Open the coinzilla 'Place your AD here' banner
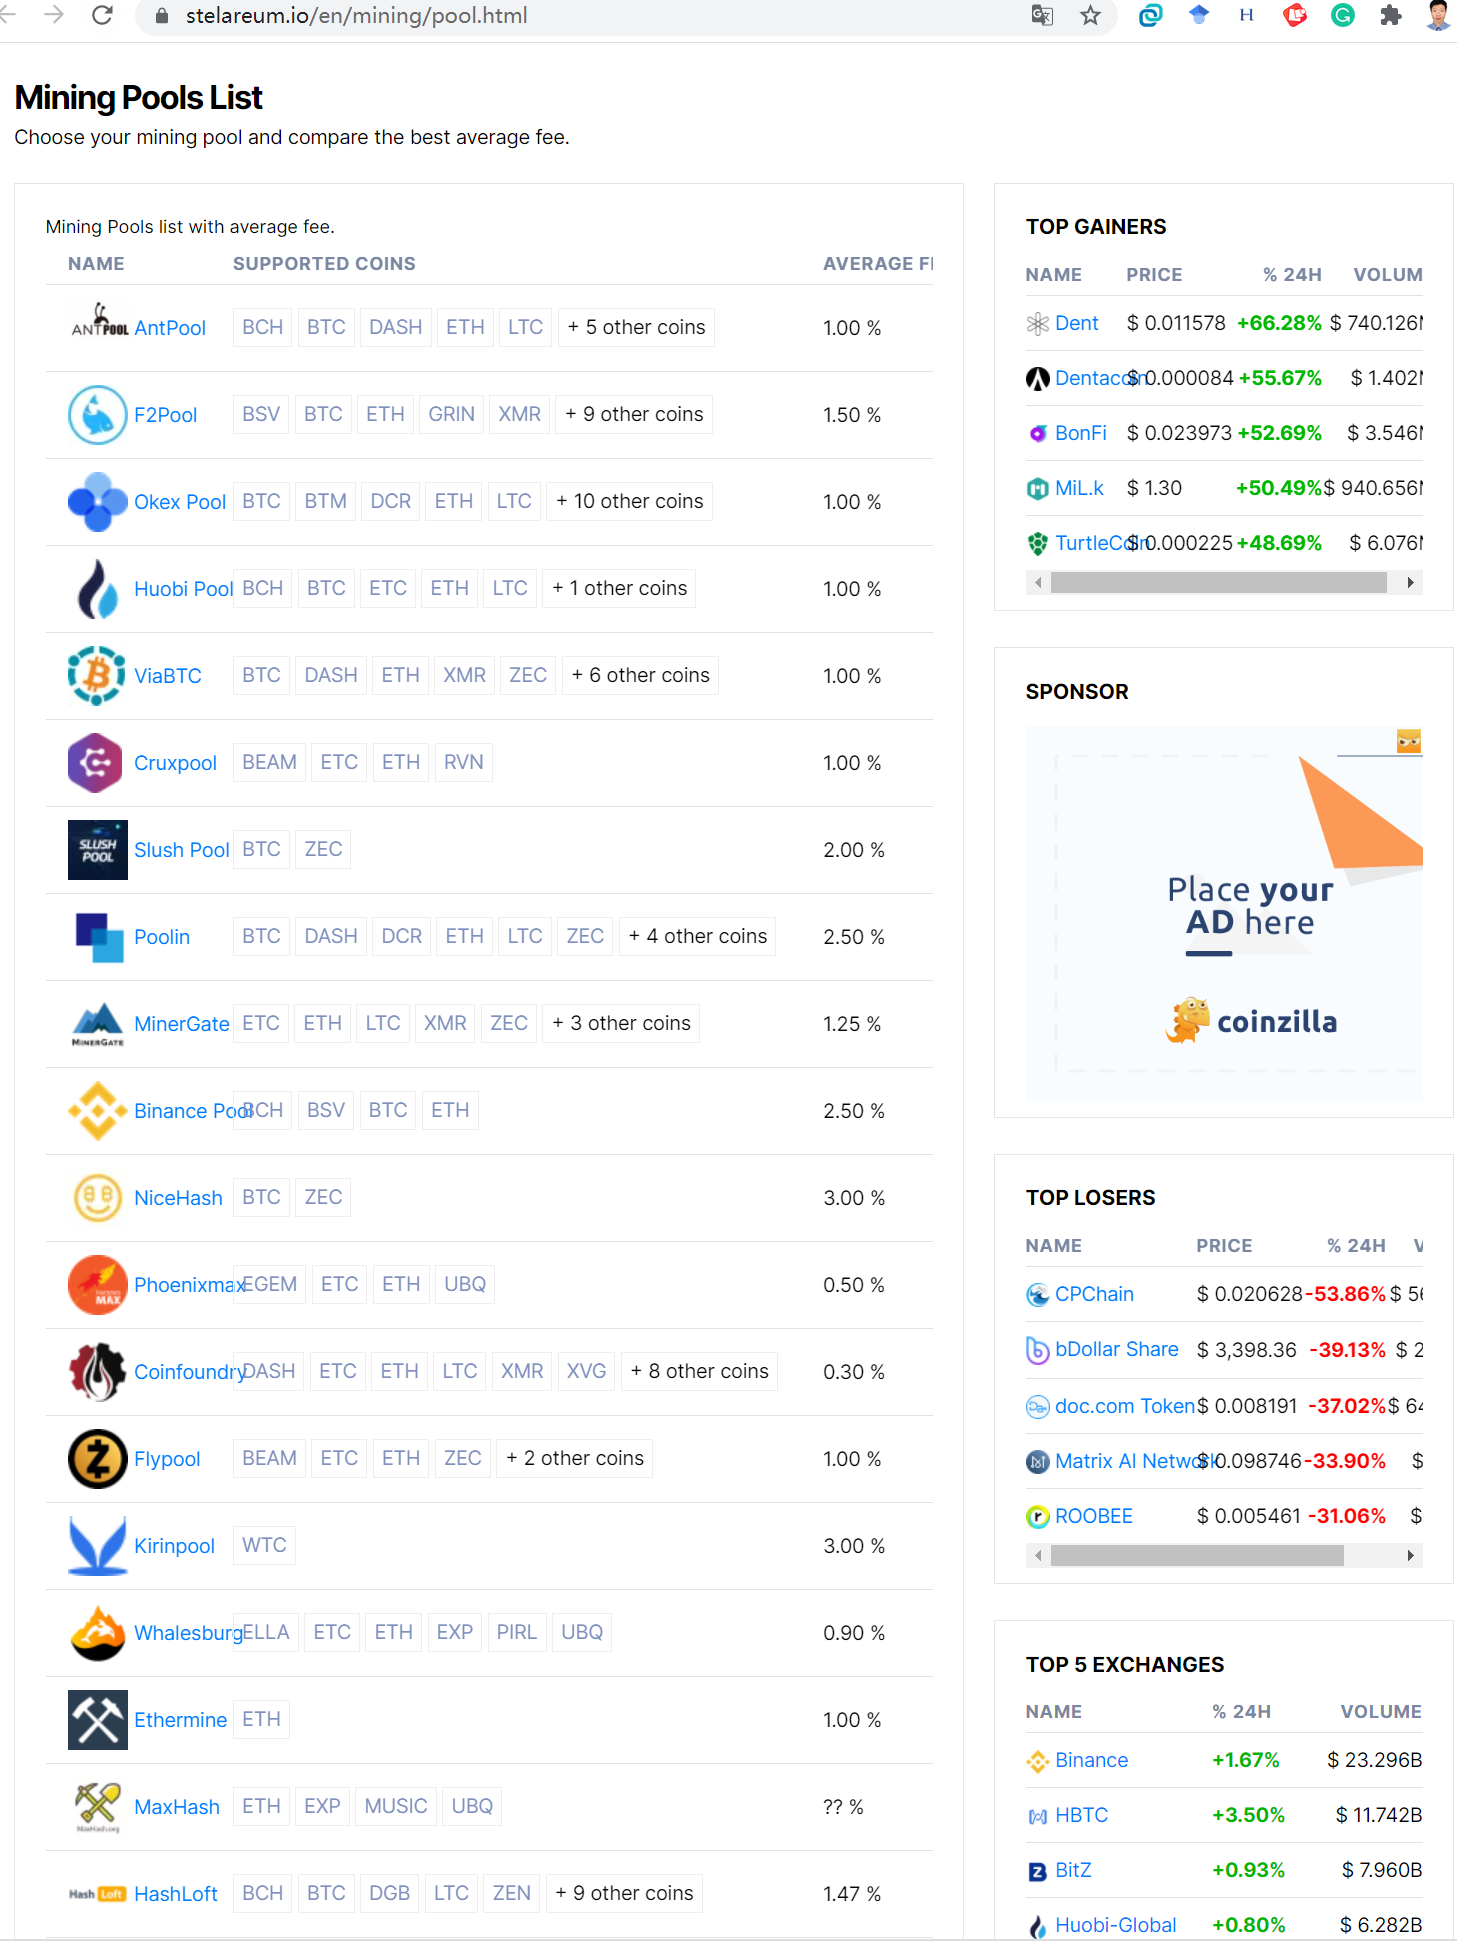Image resolution: width=1457 pixels, height=1942 pixels. click(x=1224, y=914)
